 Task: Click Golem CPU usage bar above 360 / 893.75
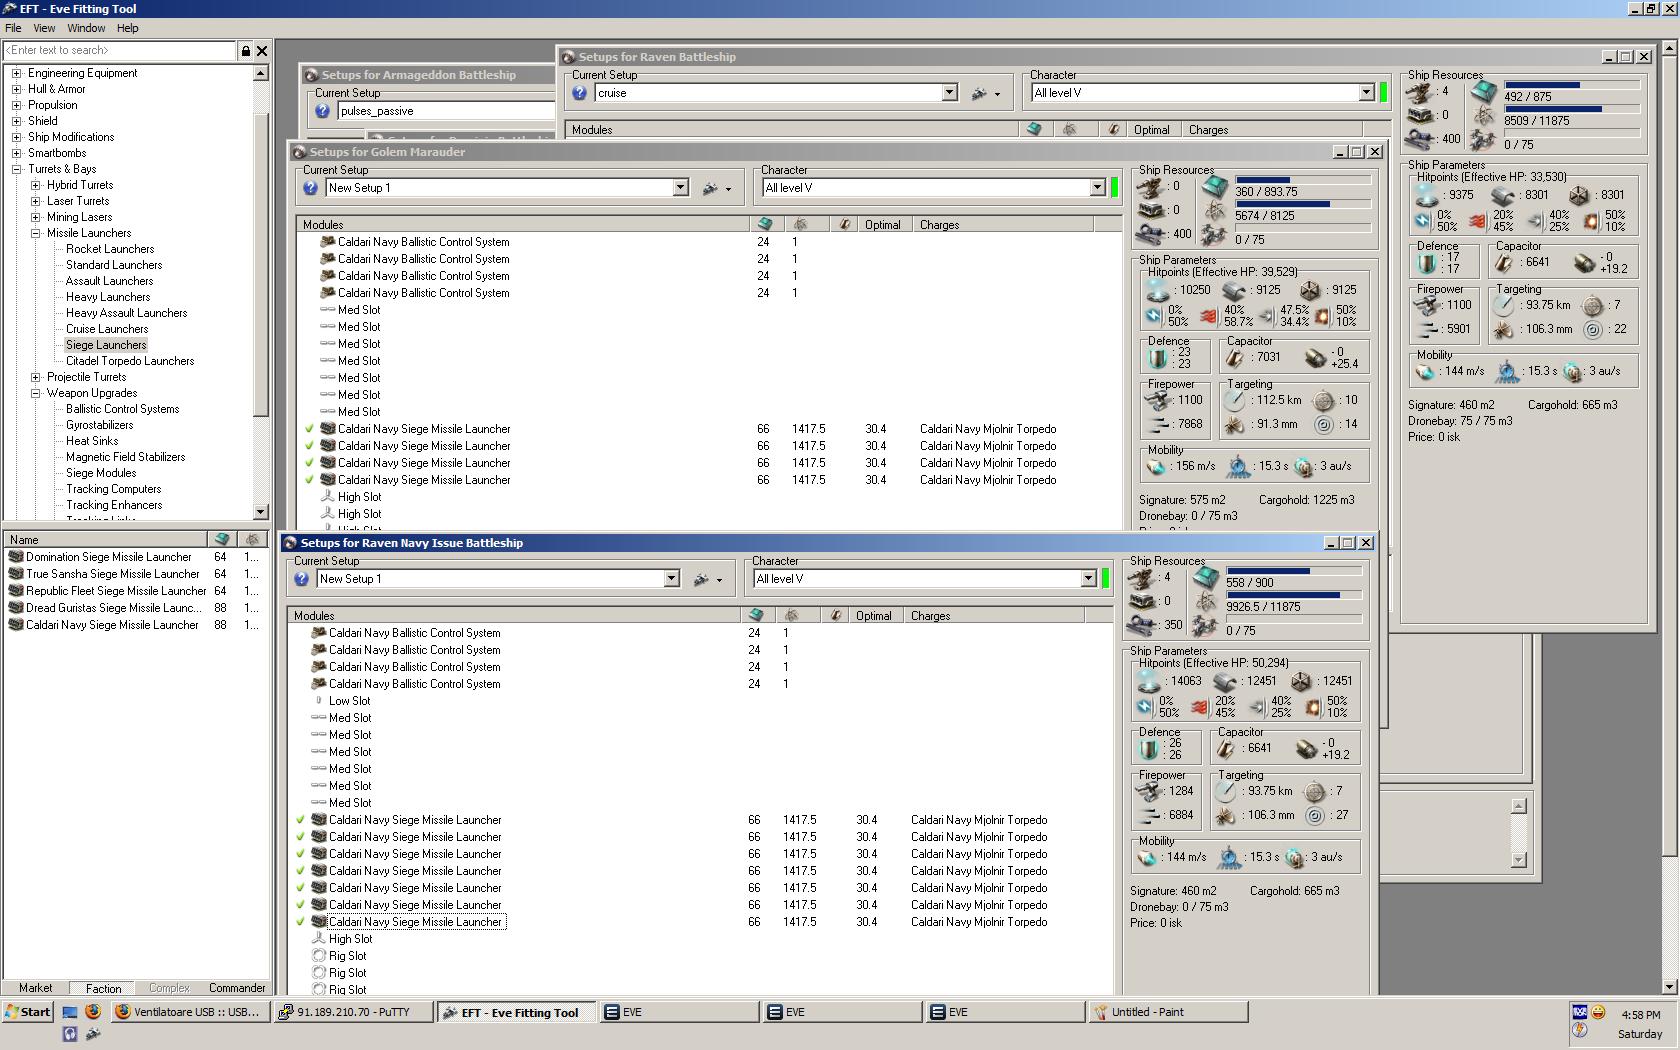pos(1304,180)
